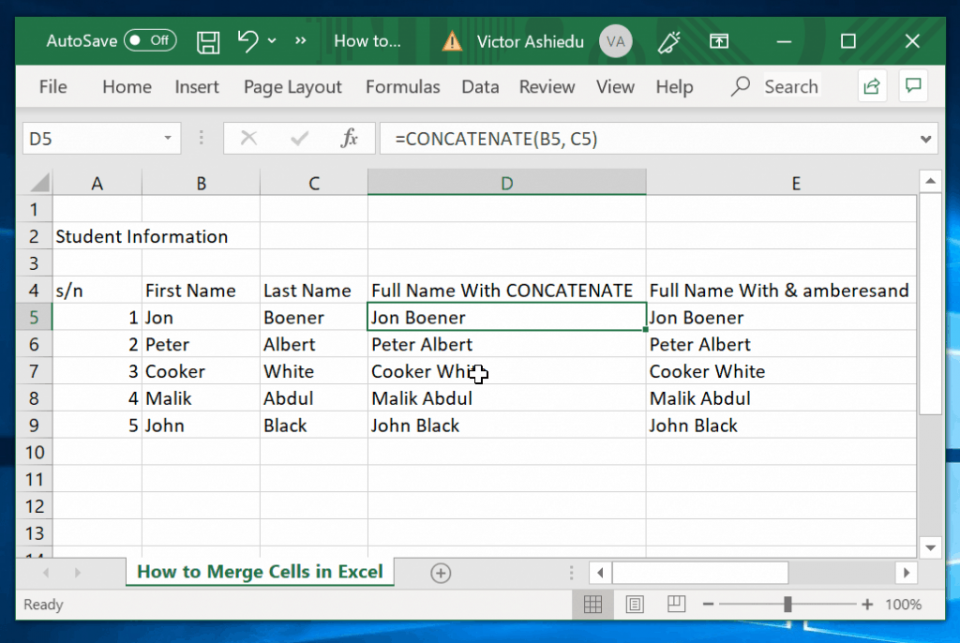Click the Share icon near the ribbon
Viewport: 960px width, 643px height.
click(x=871, y=86)
